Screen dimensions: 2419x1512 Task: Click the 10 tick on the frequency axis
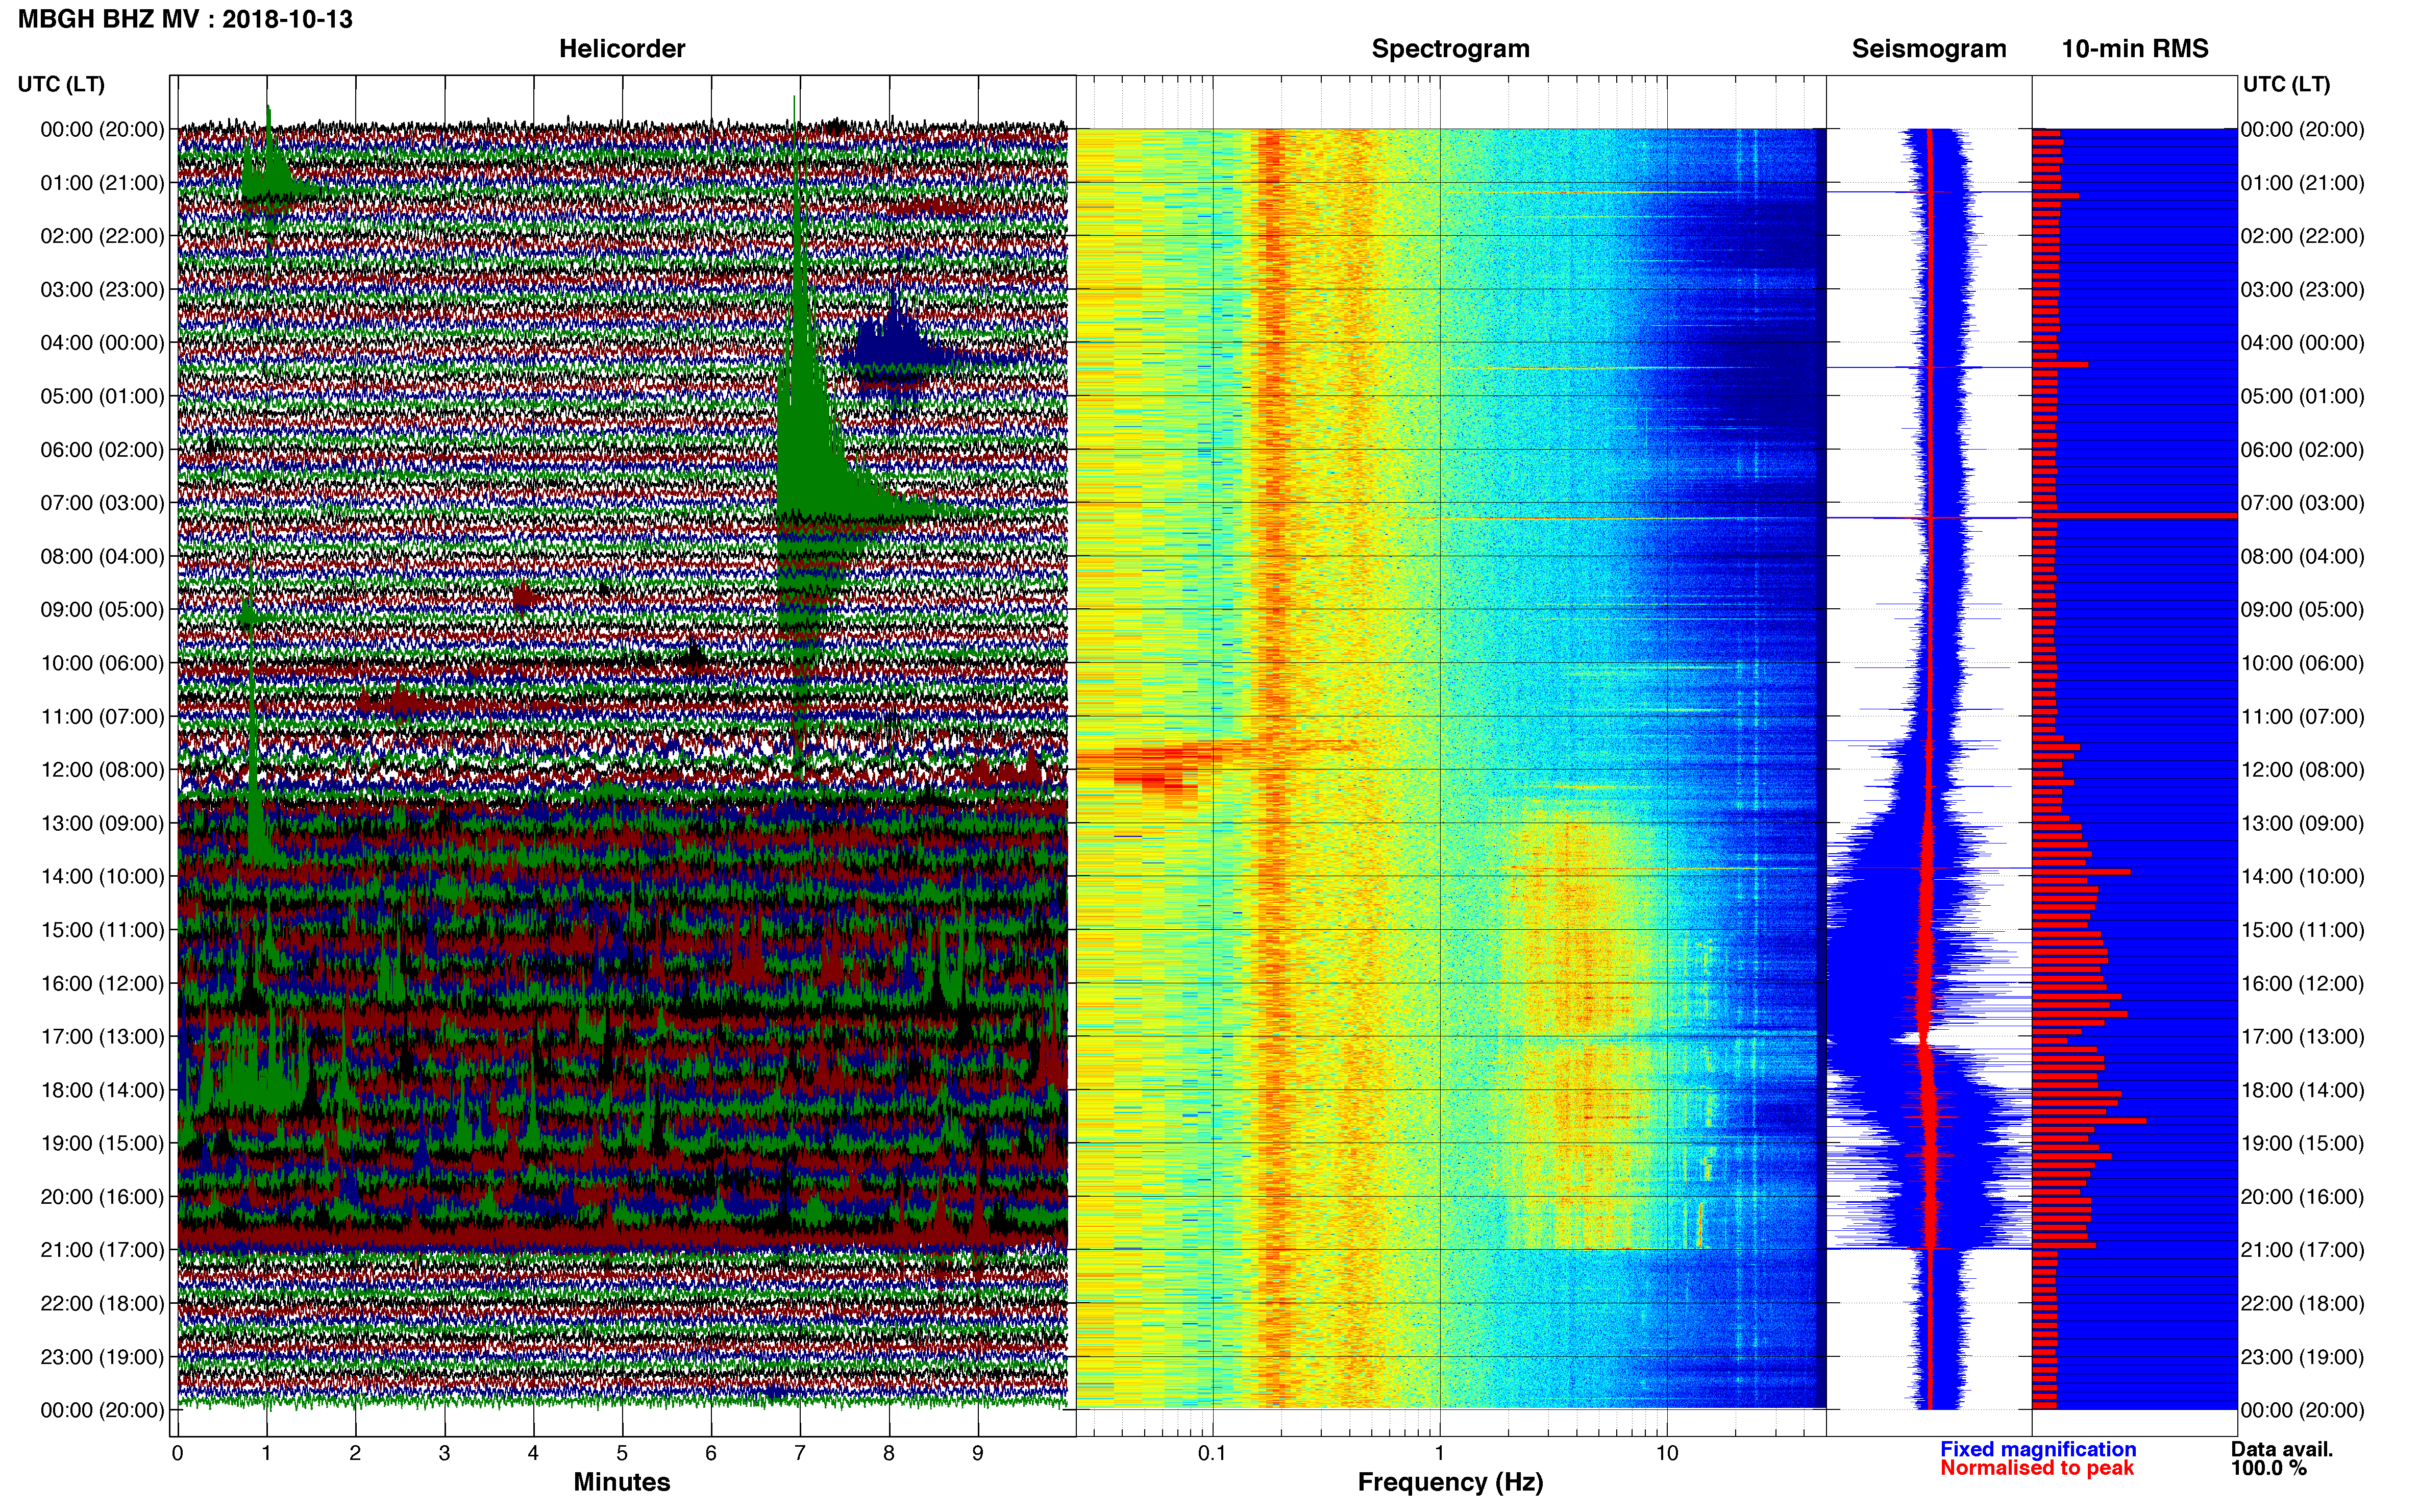(x=1667, y=1454)
